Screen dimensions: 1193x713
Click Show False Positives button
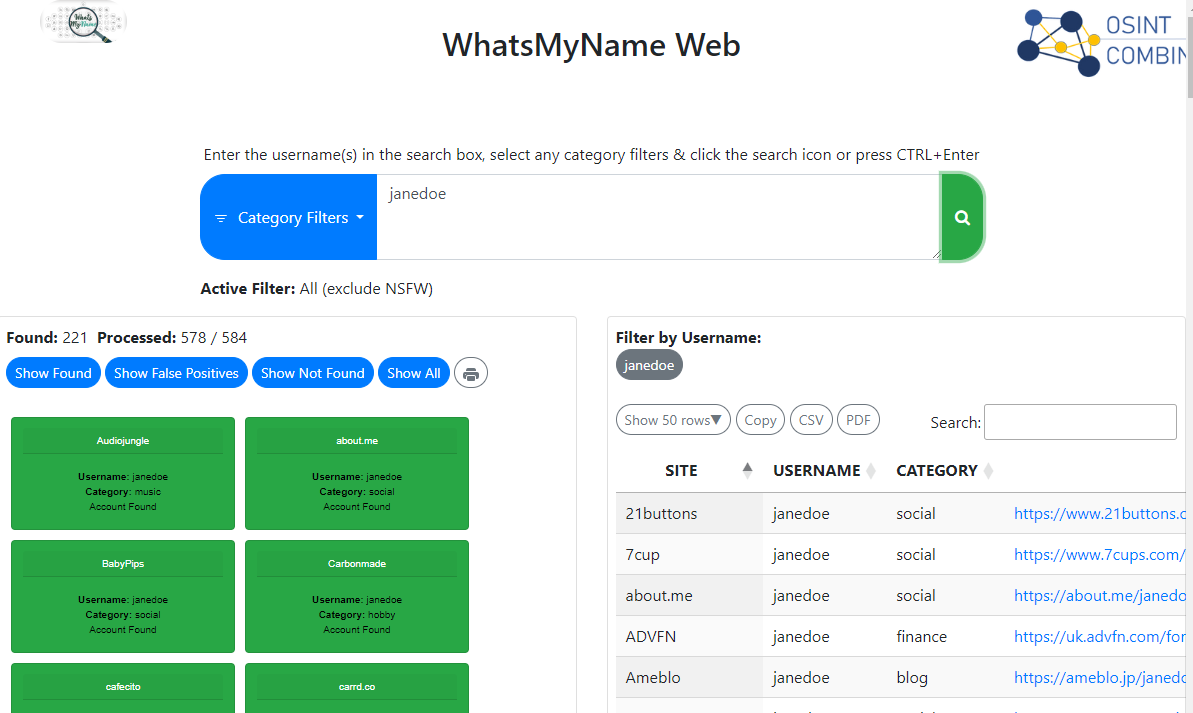click(177, 374)
